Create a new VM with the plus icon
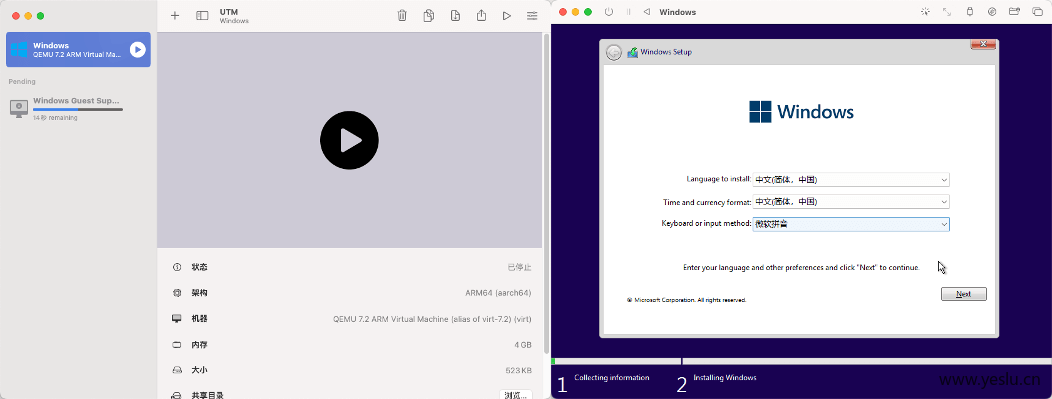This screenshot has width=1052, height=399. (175, 15)
